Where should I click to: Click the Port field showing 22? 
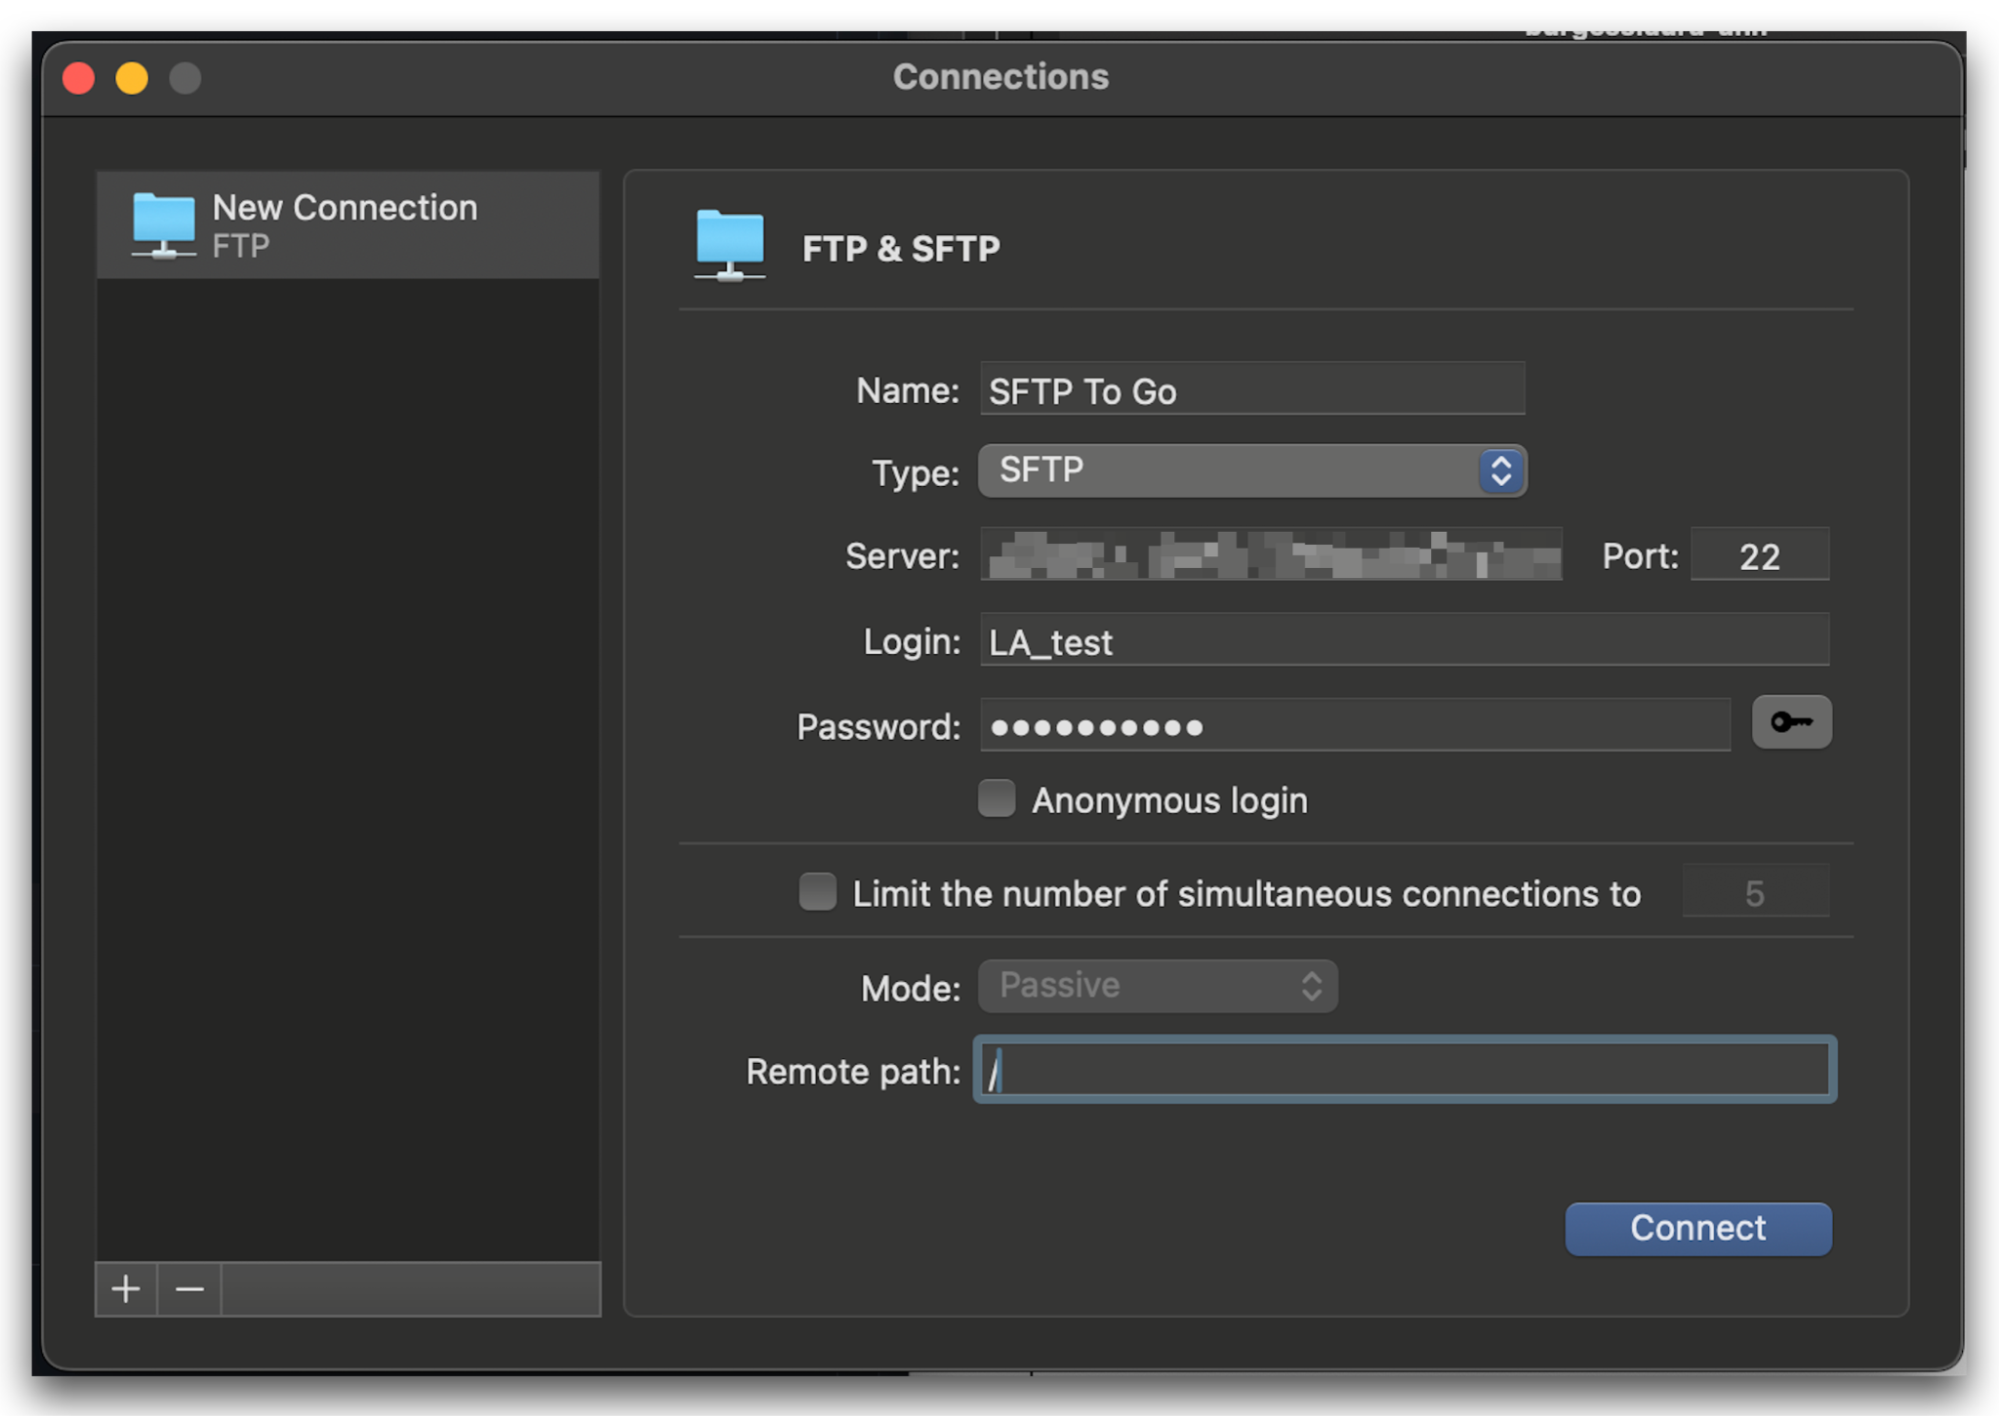click(1759, 555)
